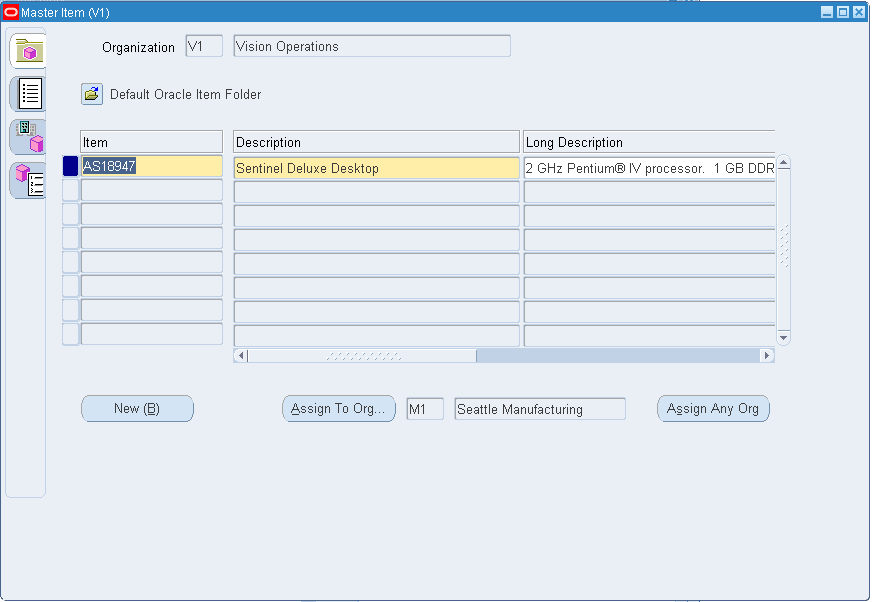Open the item folder tab with pink cube icon
The height and width of the screenshot is (602, 872).
click(x=28, y=51)
